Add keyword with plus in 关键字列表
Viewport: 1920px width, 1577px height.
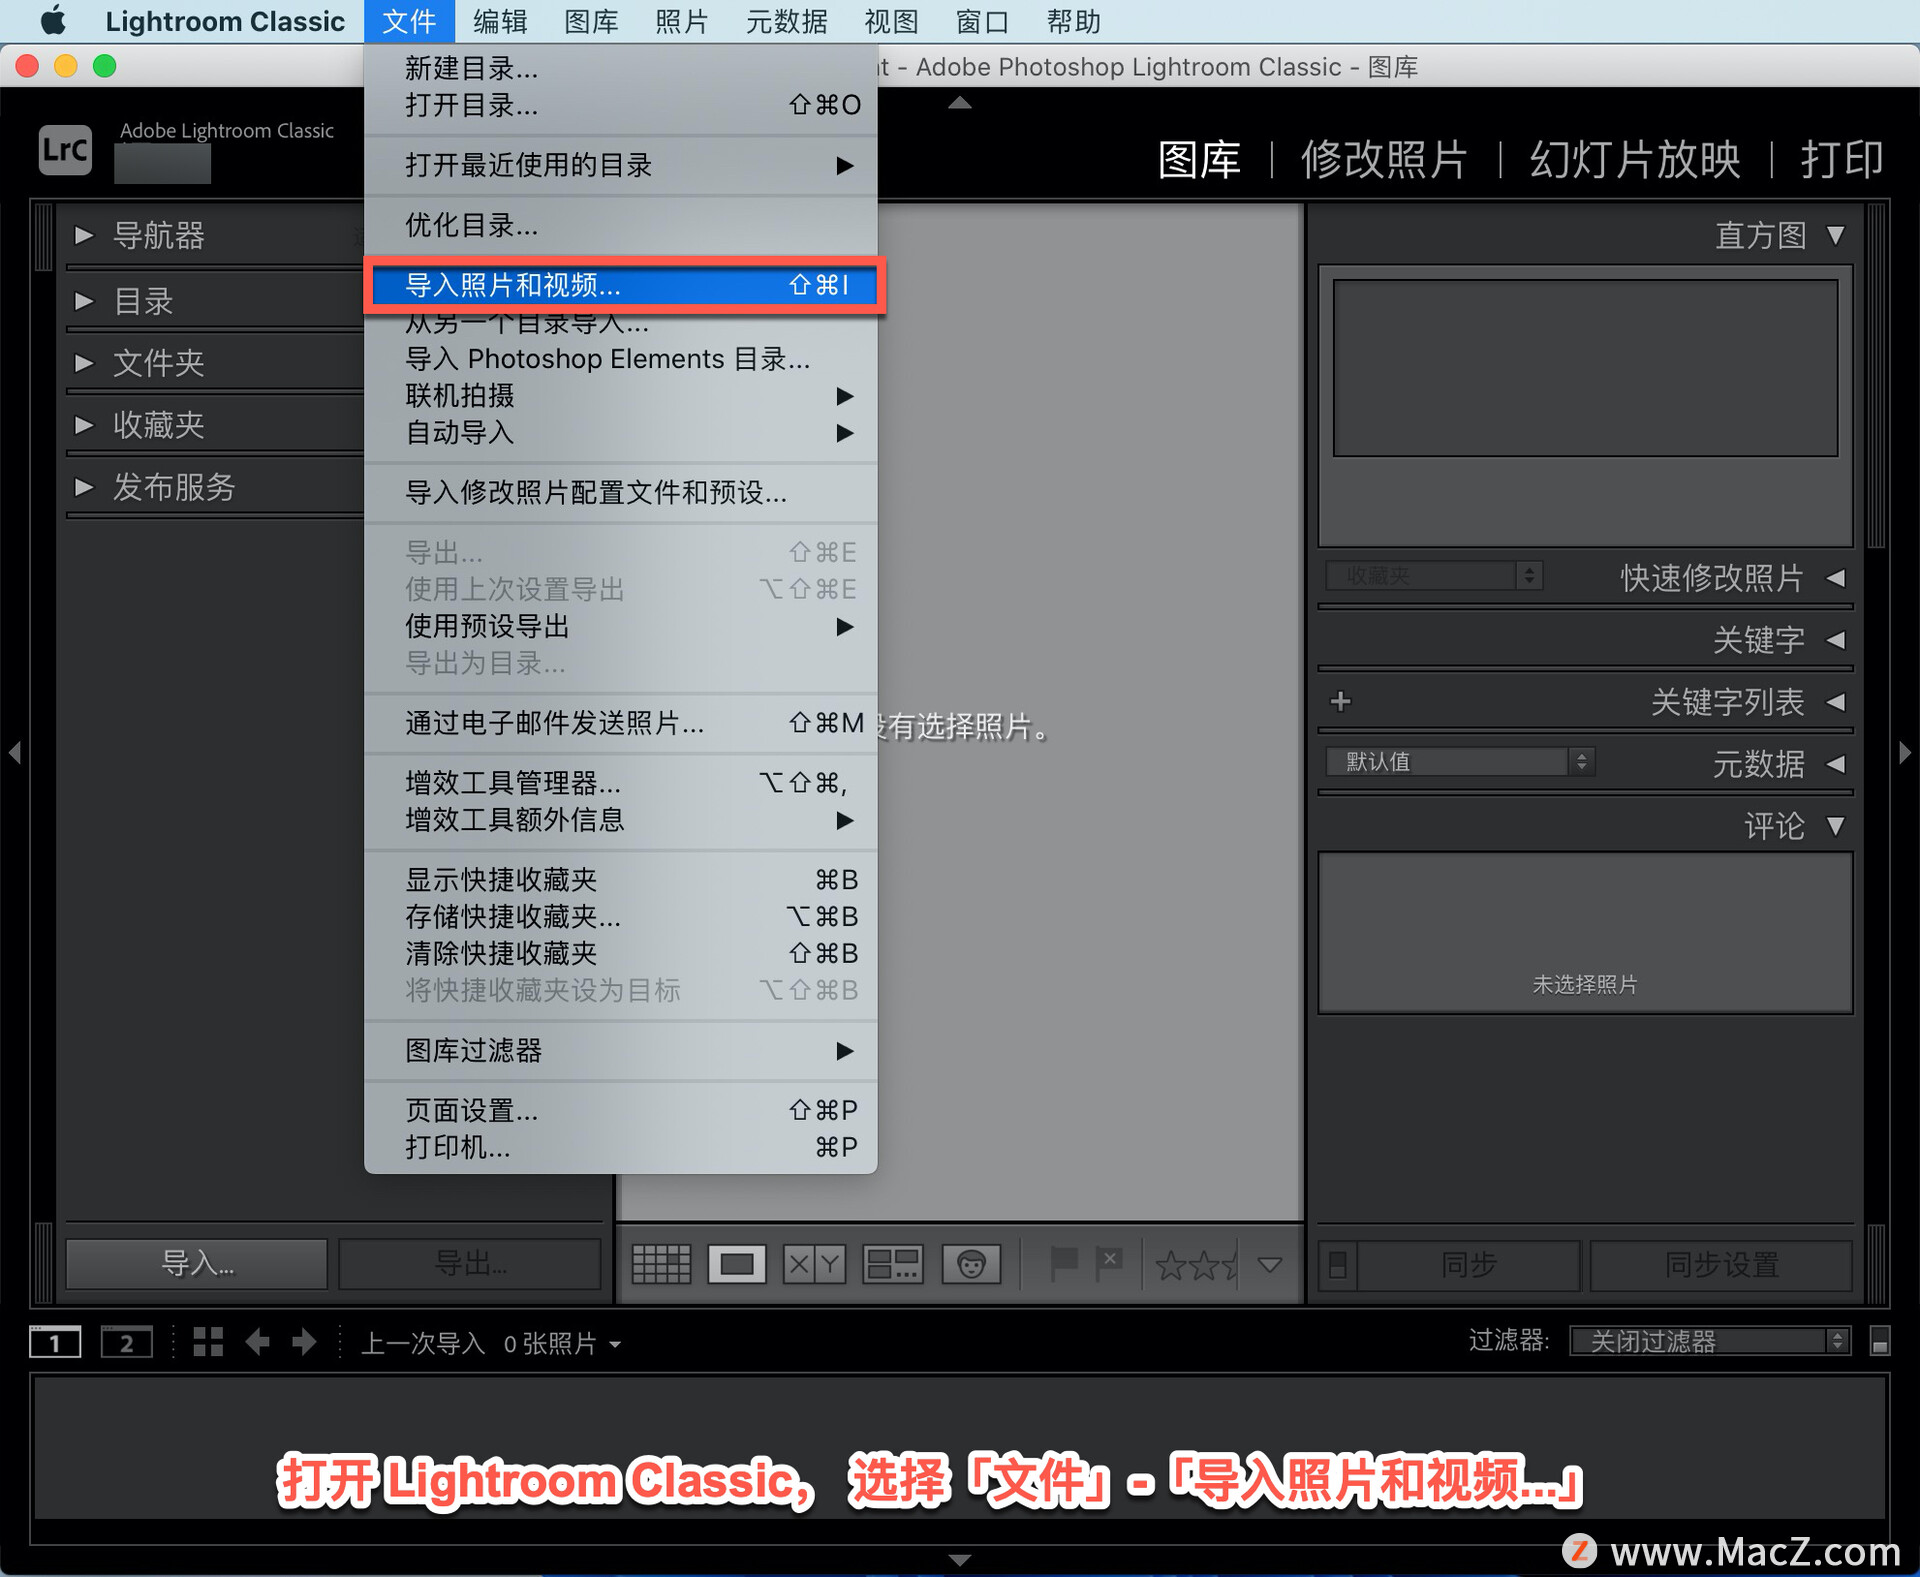coord(1341,702)
